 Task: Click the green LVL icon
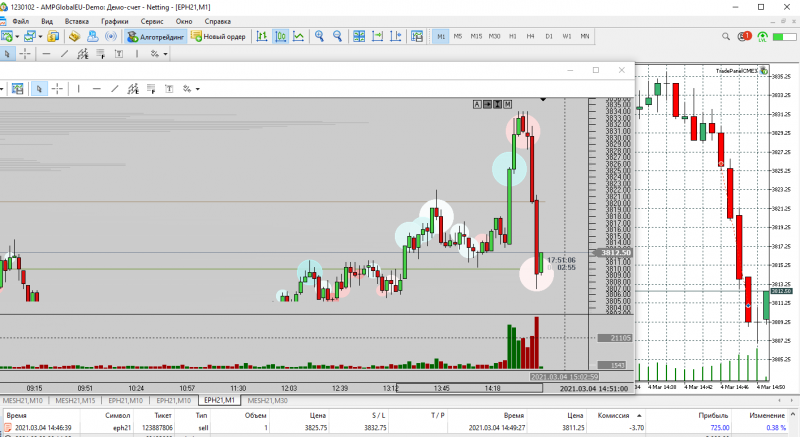(762, 37)
